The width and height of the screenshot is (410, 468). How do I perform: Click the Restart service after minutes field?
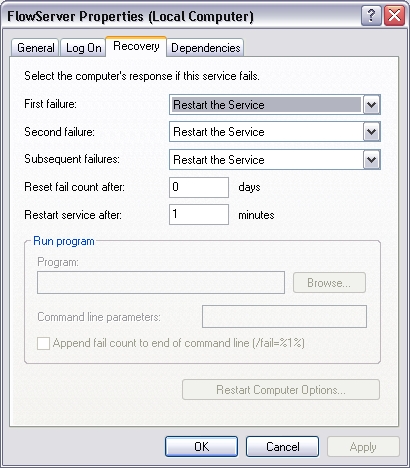(x=199, y=215)
